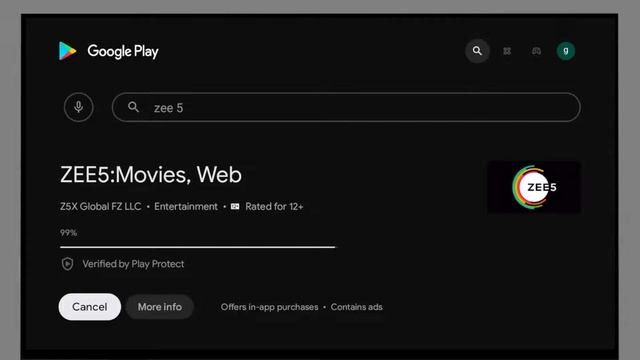The image size is (640, 360).
Task: Open the ZEE5 app logo thumbnail
Action: pyautogui.click(x=534, y=187)
